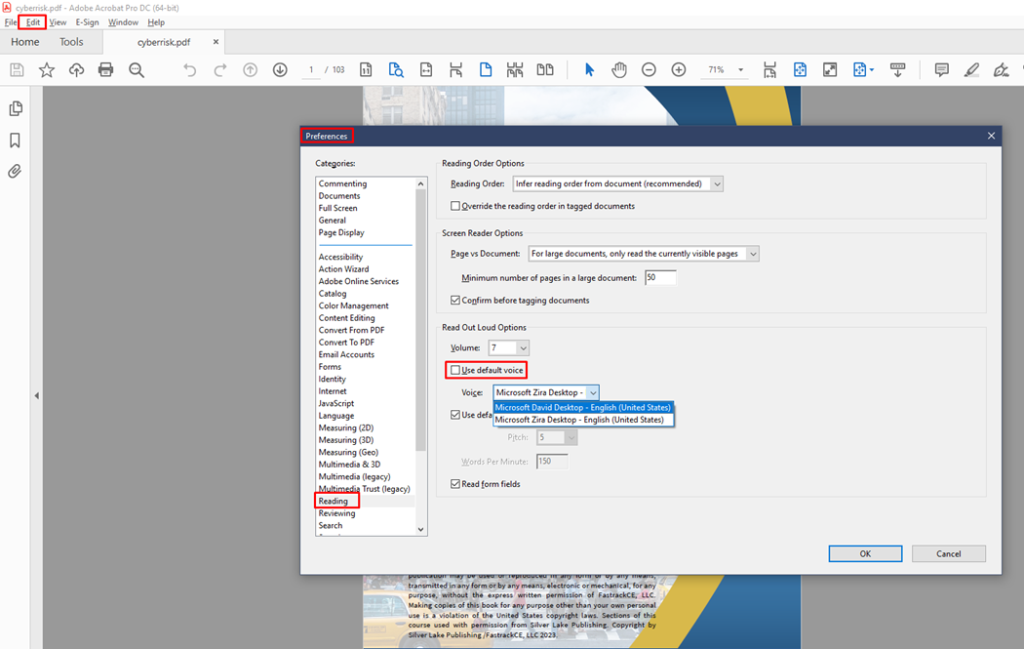Select the Hand pan tool

click(x=619, y=70)
